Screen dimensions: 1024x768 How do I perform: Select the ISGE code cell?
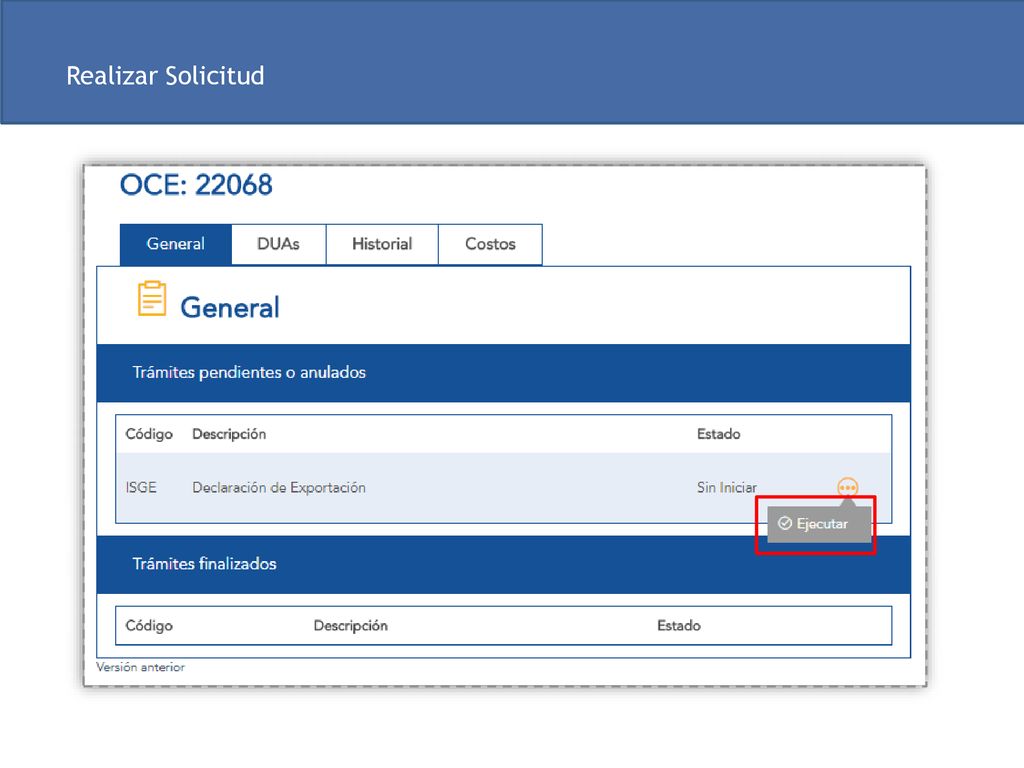click(141, 487)
